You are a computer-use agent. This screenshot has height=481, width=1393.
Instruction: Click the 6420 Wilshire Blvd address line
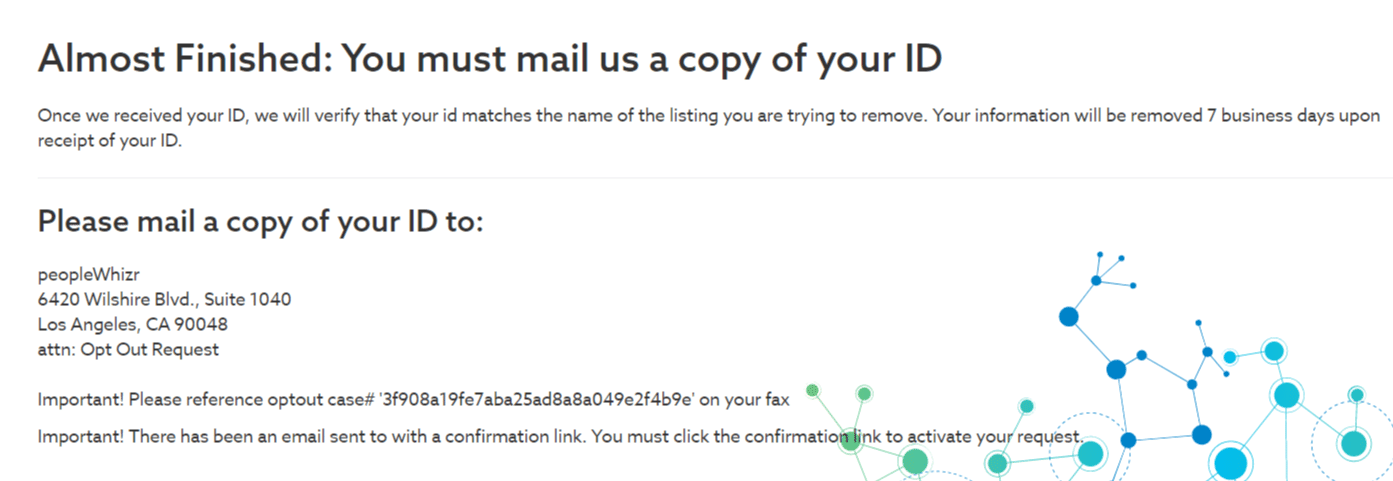pos(164,299)
